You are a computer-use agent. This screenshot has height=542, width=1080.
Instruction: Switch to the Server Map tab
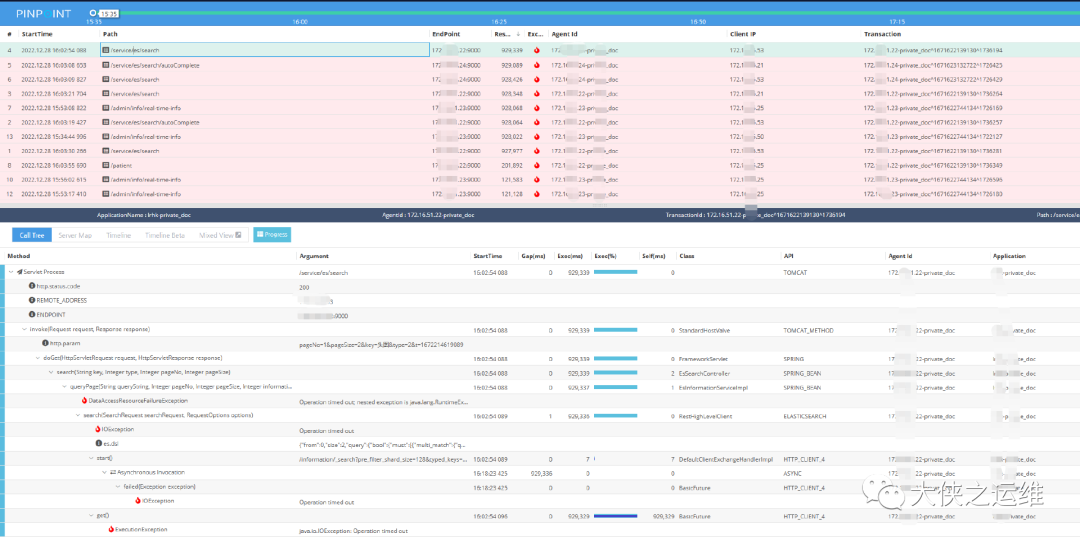click(x=75, y=235)
